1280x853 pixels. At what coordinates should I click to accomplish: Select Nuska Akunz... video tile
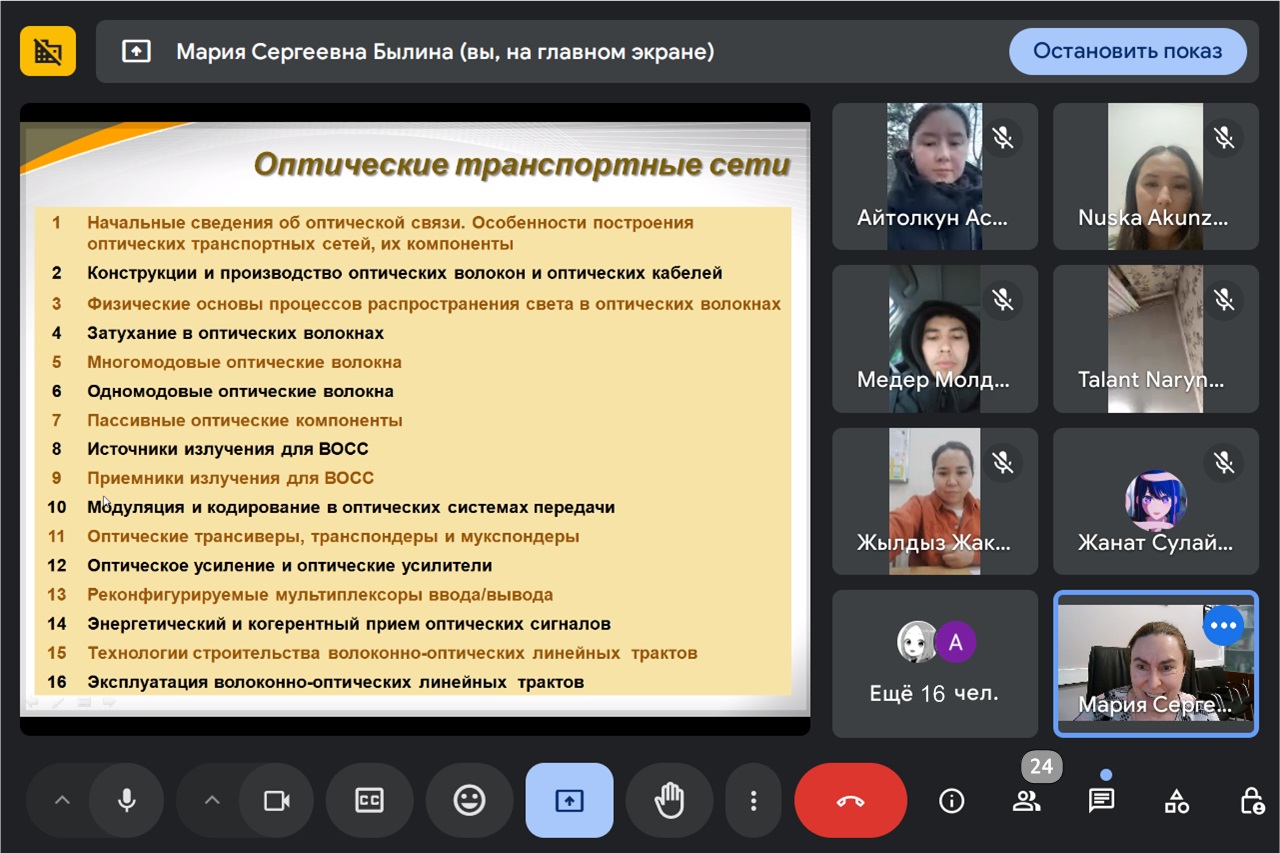point(1155,176)
